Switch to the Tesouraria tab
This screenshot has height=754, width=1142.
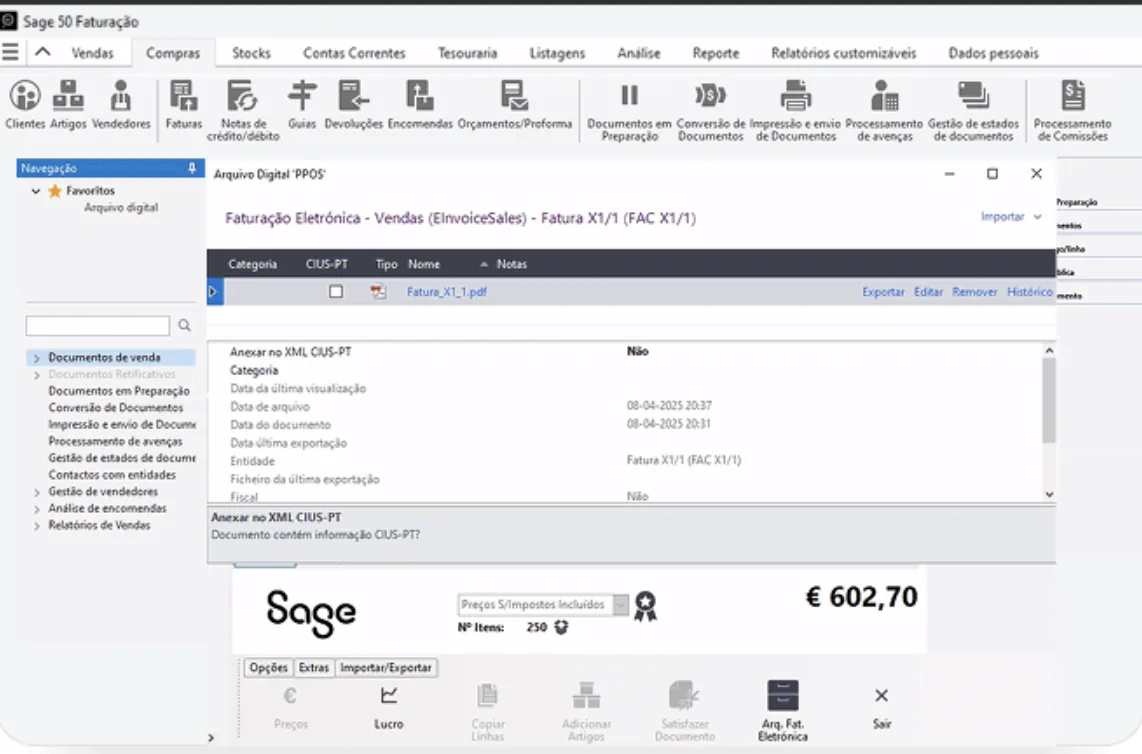(x=468, y=52)
